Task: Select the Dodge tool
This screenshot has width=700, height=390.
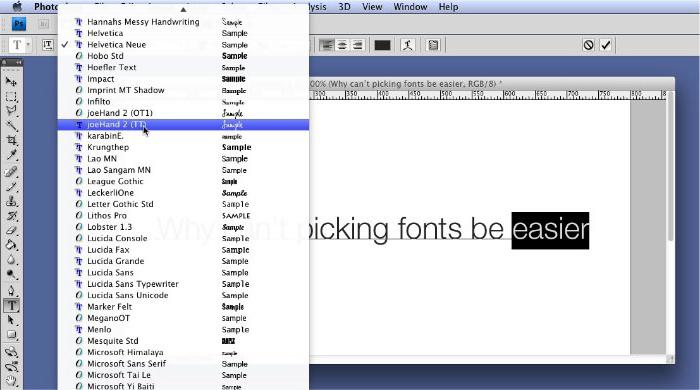Action: tap(11, 274)
